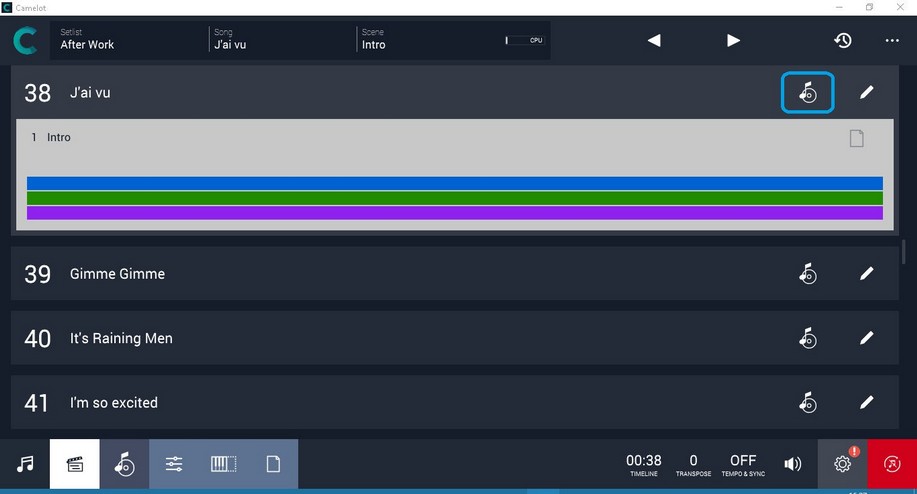Open backing track for I'm so excited
Viewport: 917px width, 494px height.
(807, 403)
